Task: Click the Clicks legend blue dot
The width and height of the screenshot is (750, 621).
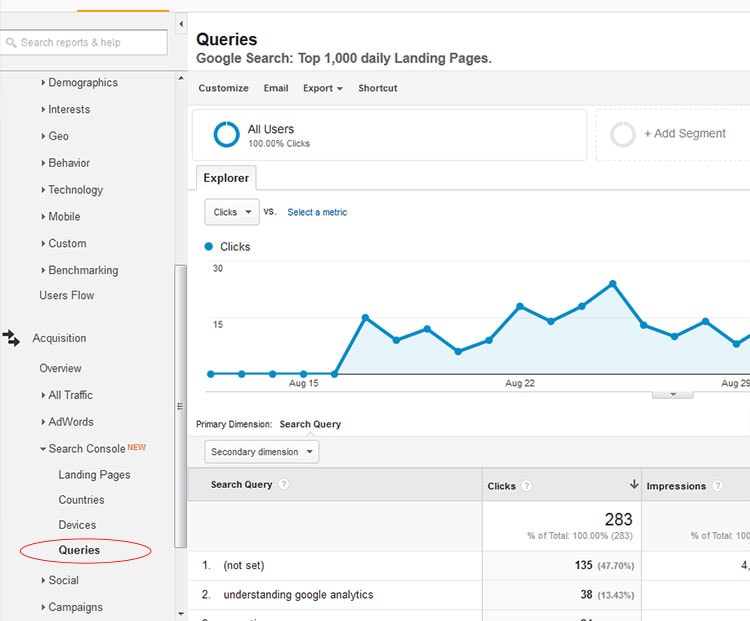Action: pos(209,246)
